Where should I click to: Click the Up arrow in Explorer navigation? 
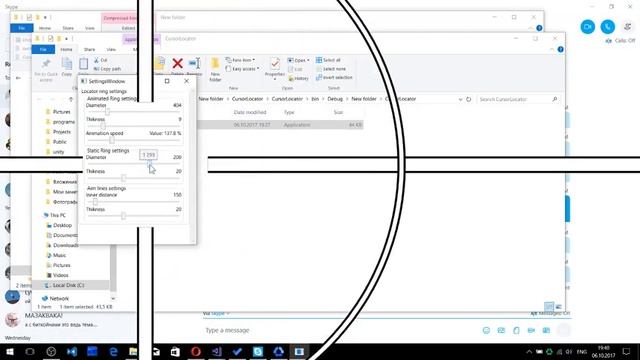point(71,99)
